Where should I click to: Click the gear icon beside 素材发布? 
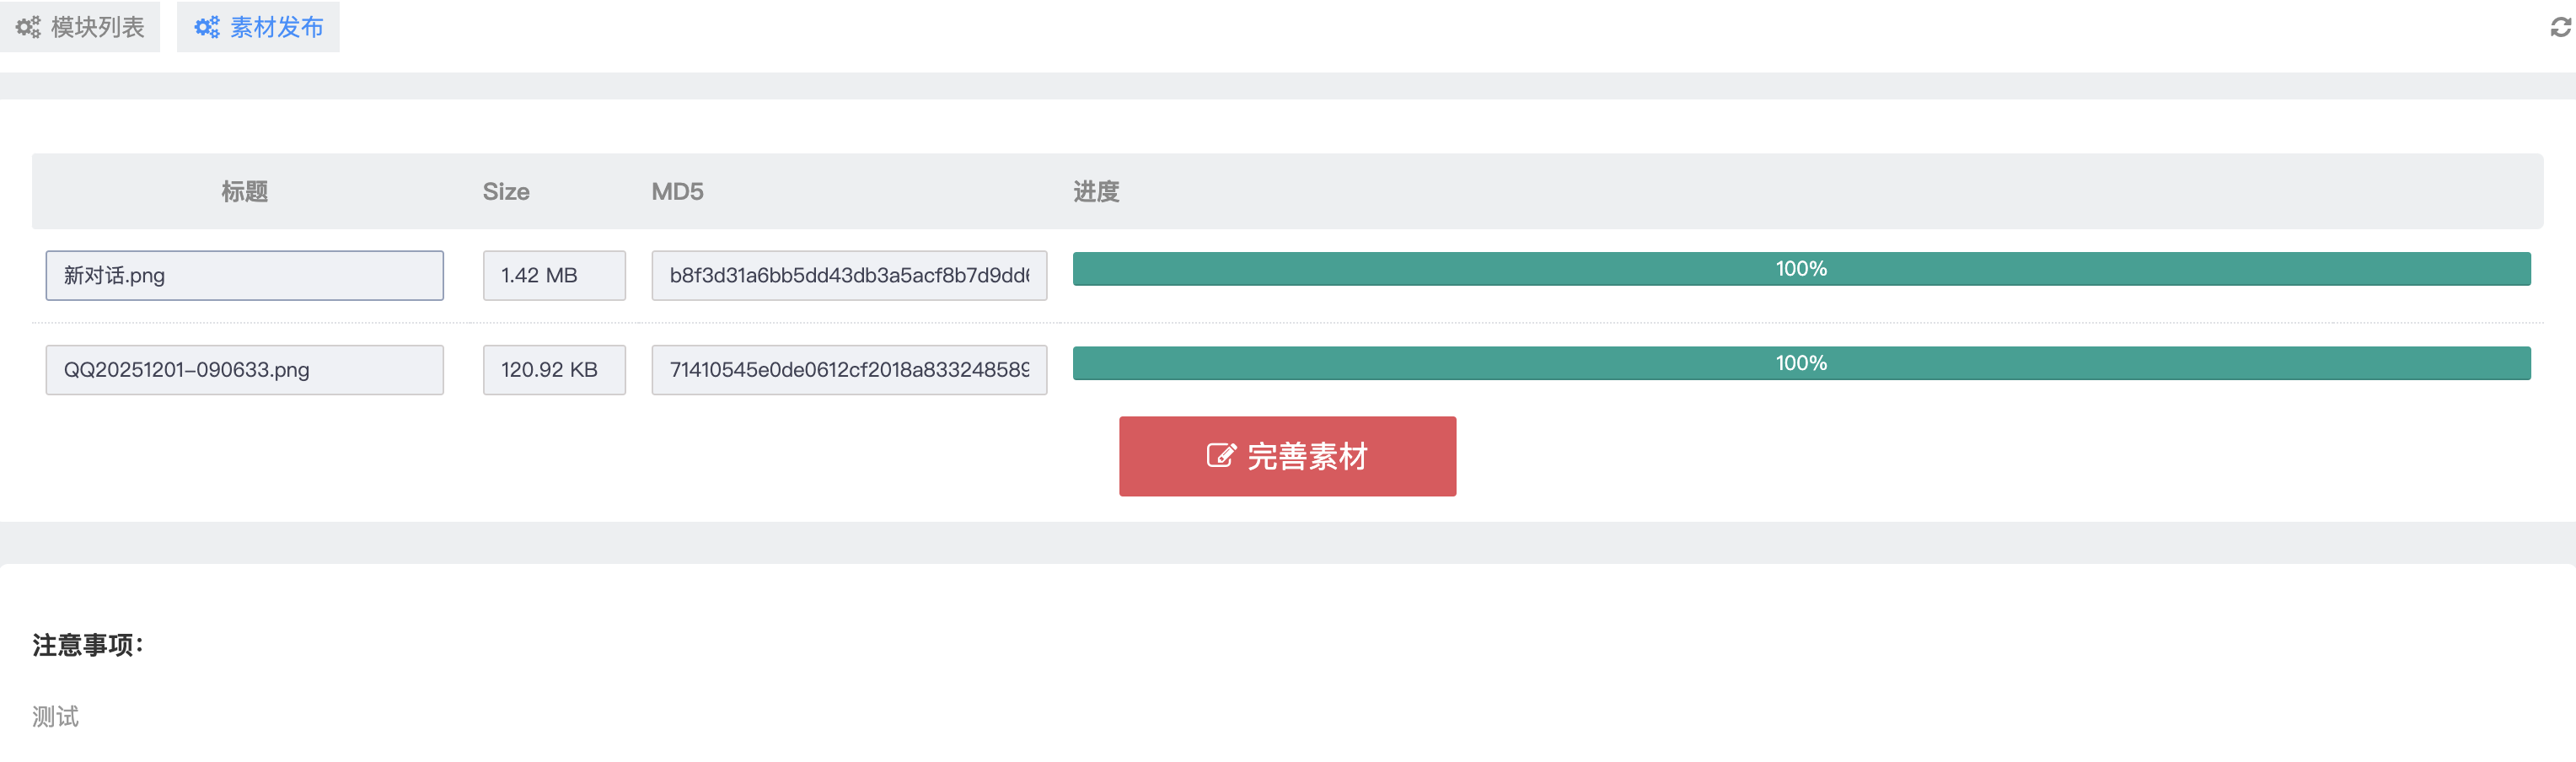[206, 27]
